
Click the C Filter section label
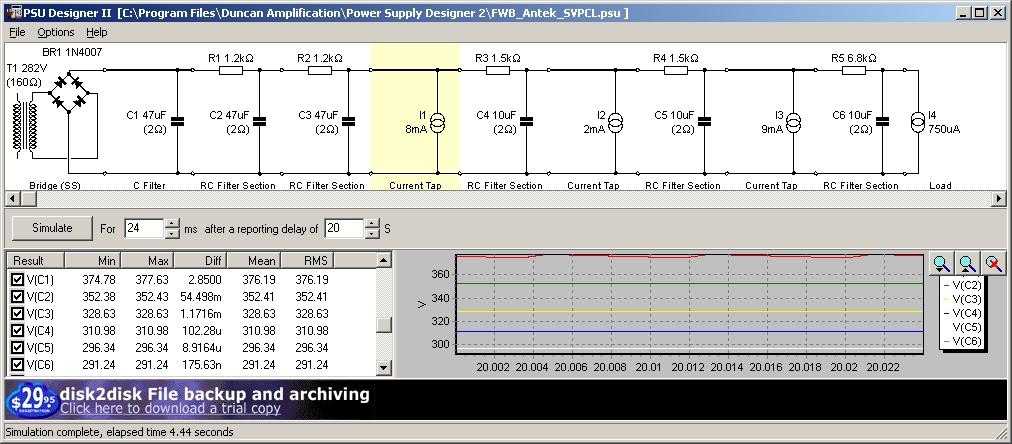[149, 186]
